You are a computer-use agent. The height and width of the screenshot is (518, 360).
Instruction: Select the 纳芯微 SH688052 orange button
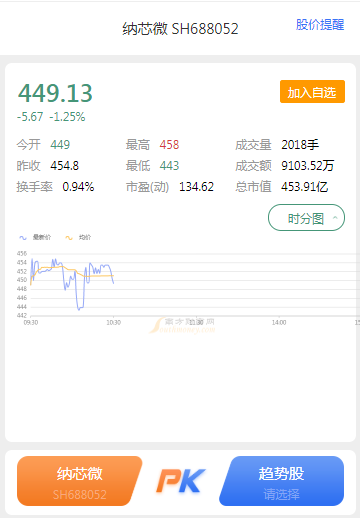coord(80,481)
